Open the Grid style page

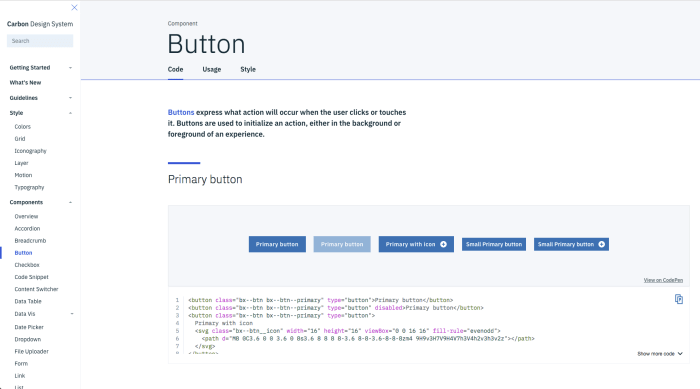[x=20, y=138]
